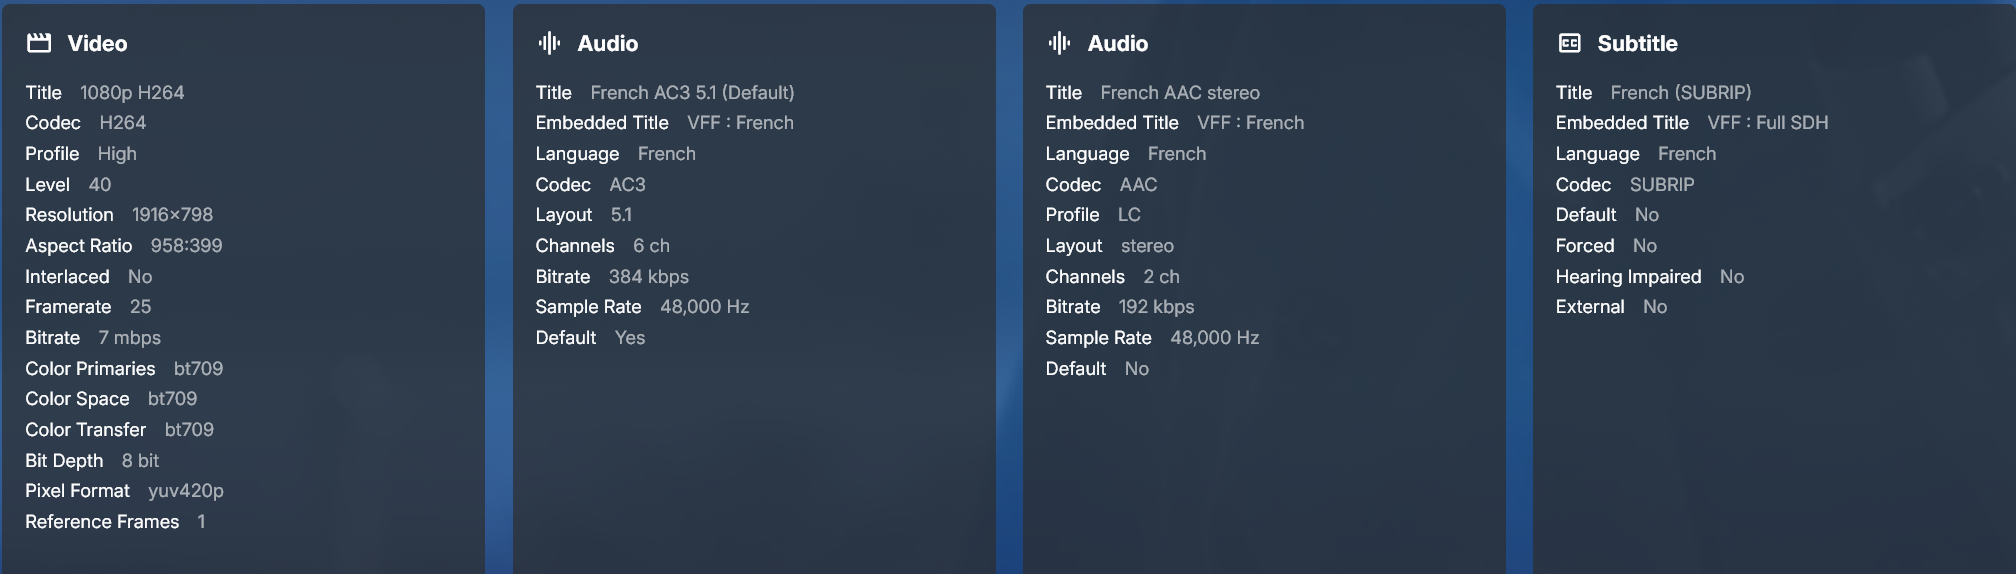
Task: Click the Color Transfer label
Action: pos(86,430)
